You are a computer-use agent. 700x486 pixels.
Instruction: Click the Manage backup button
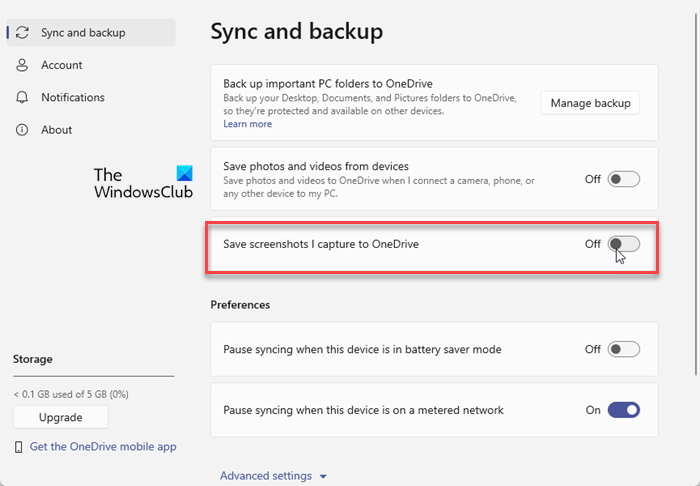(590, 103)
